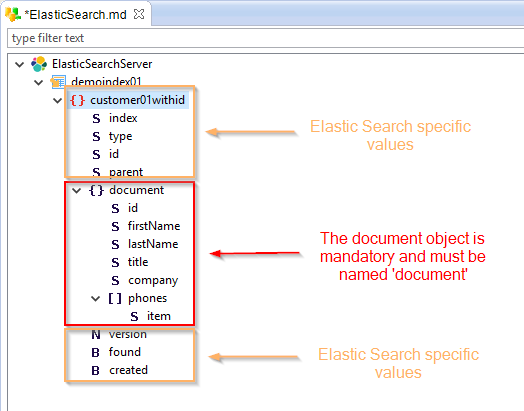Focus the type filter text field

pos(266,38)
